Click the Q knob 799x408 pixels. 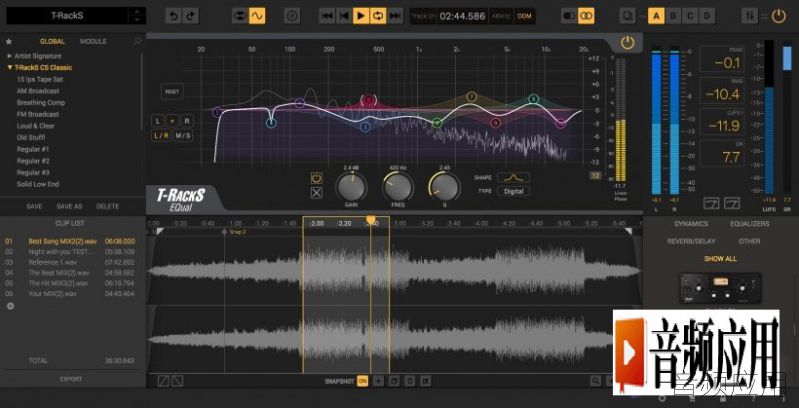[x=444, y=187]
